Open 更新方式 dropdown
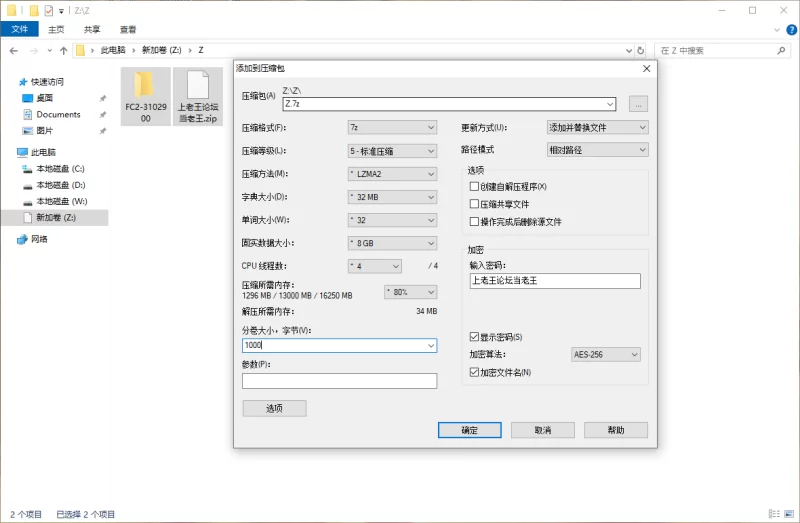The image size is (800, 523). point(597,128)
